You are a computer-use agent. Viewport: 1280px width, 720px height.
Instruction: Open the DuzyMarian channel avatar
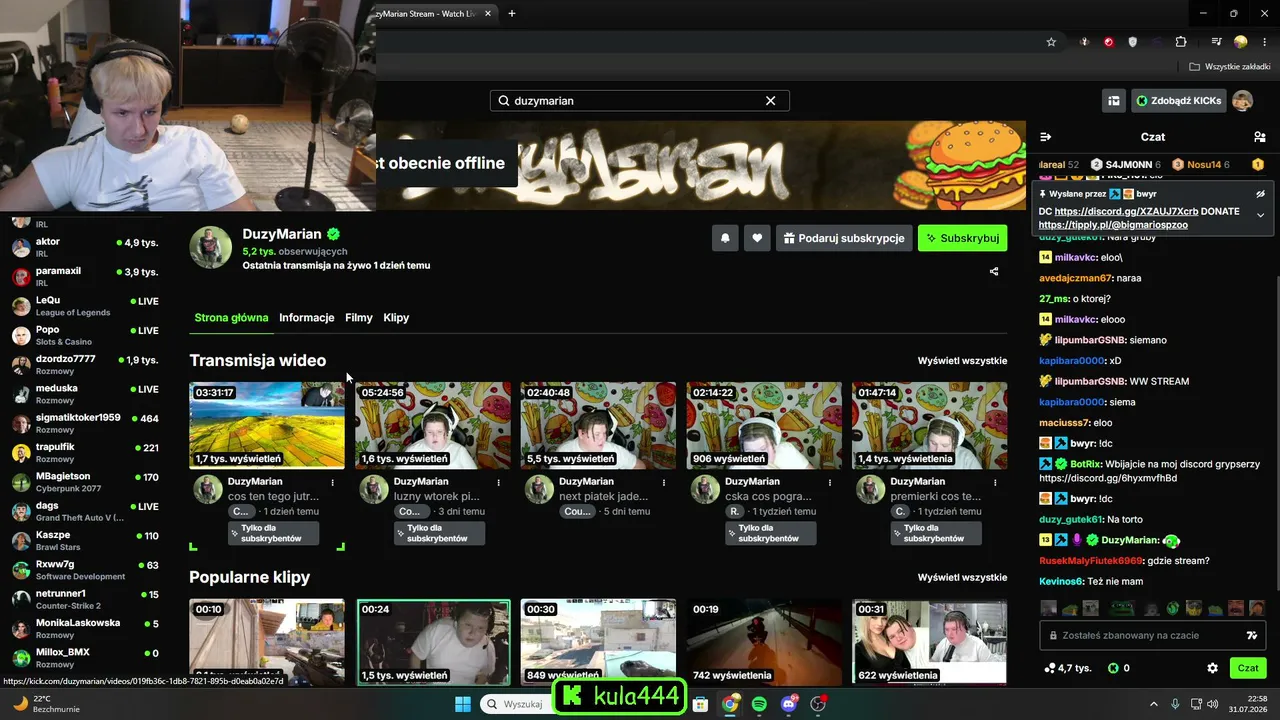click(x=211, y=247)
